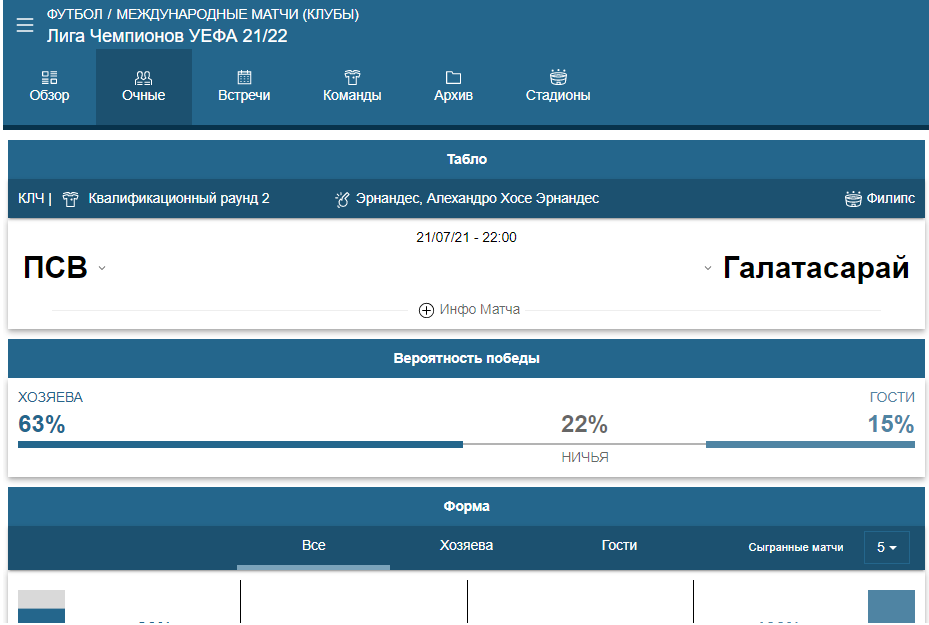Click the Очные head-to-head people icon
The height and width of the screenshot is (625, 929).
click(x=143, y=77)
